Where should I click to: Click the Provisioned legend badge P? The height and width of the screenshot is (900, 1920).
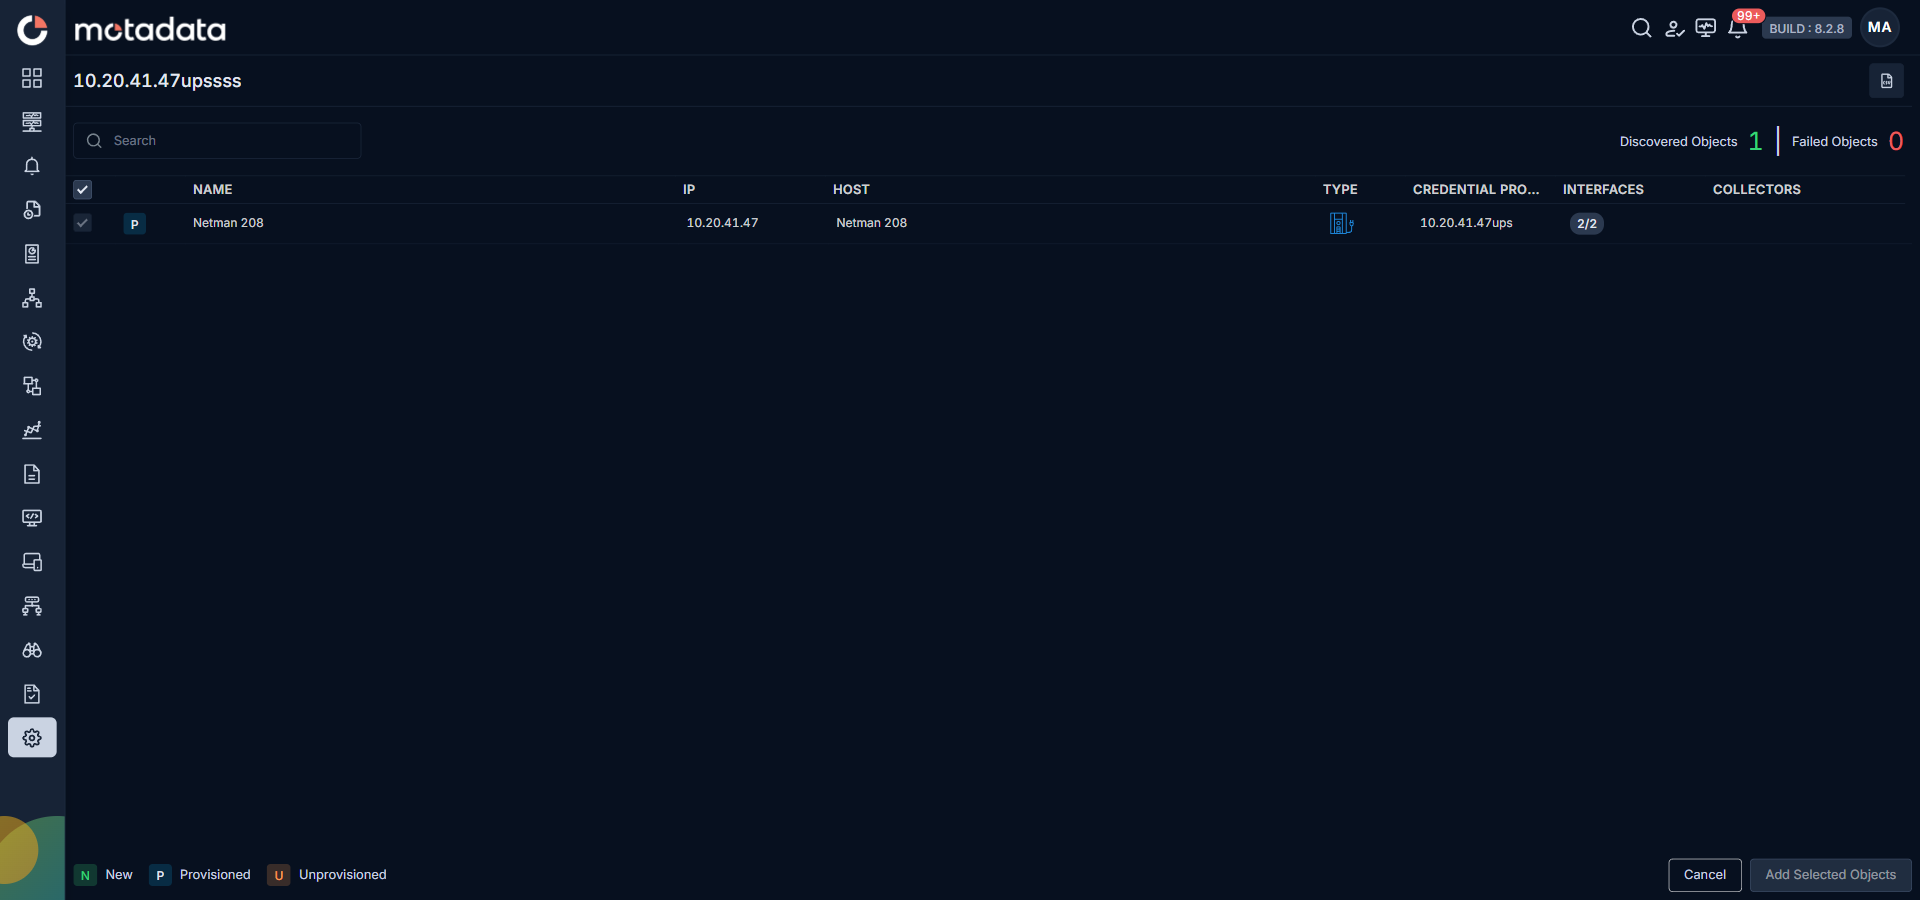click(160, 876)
